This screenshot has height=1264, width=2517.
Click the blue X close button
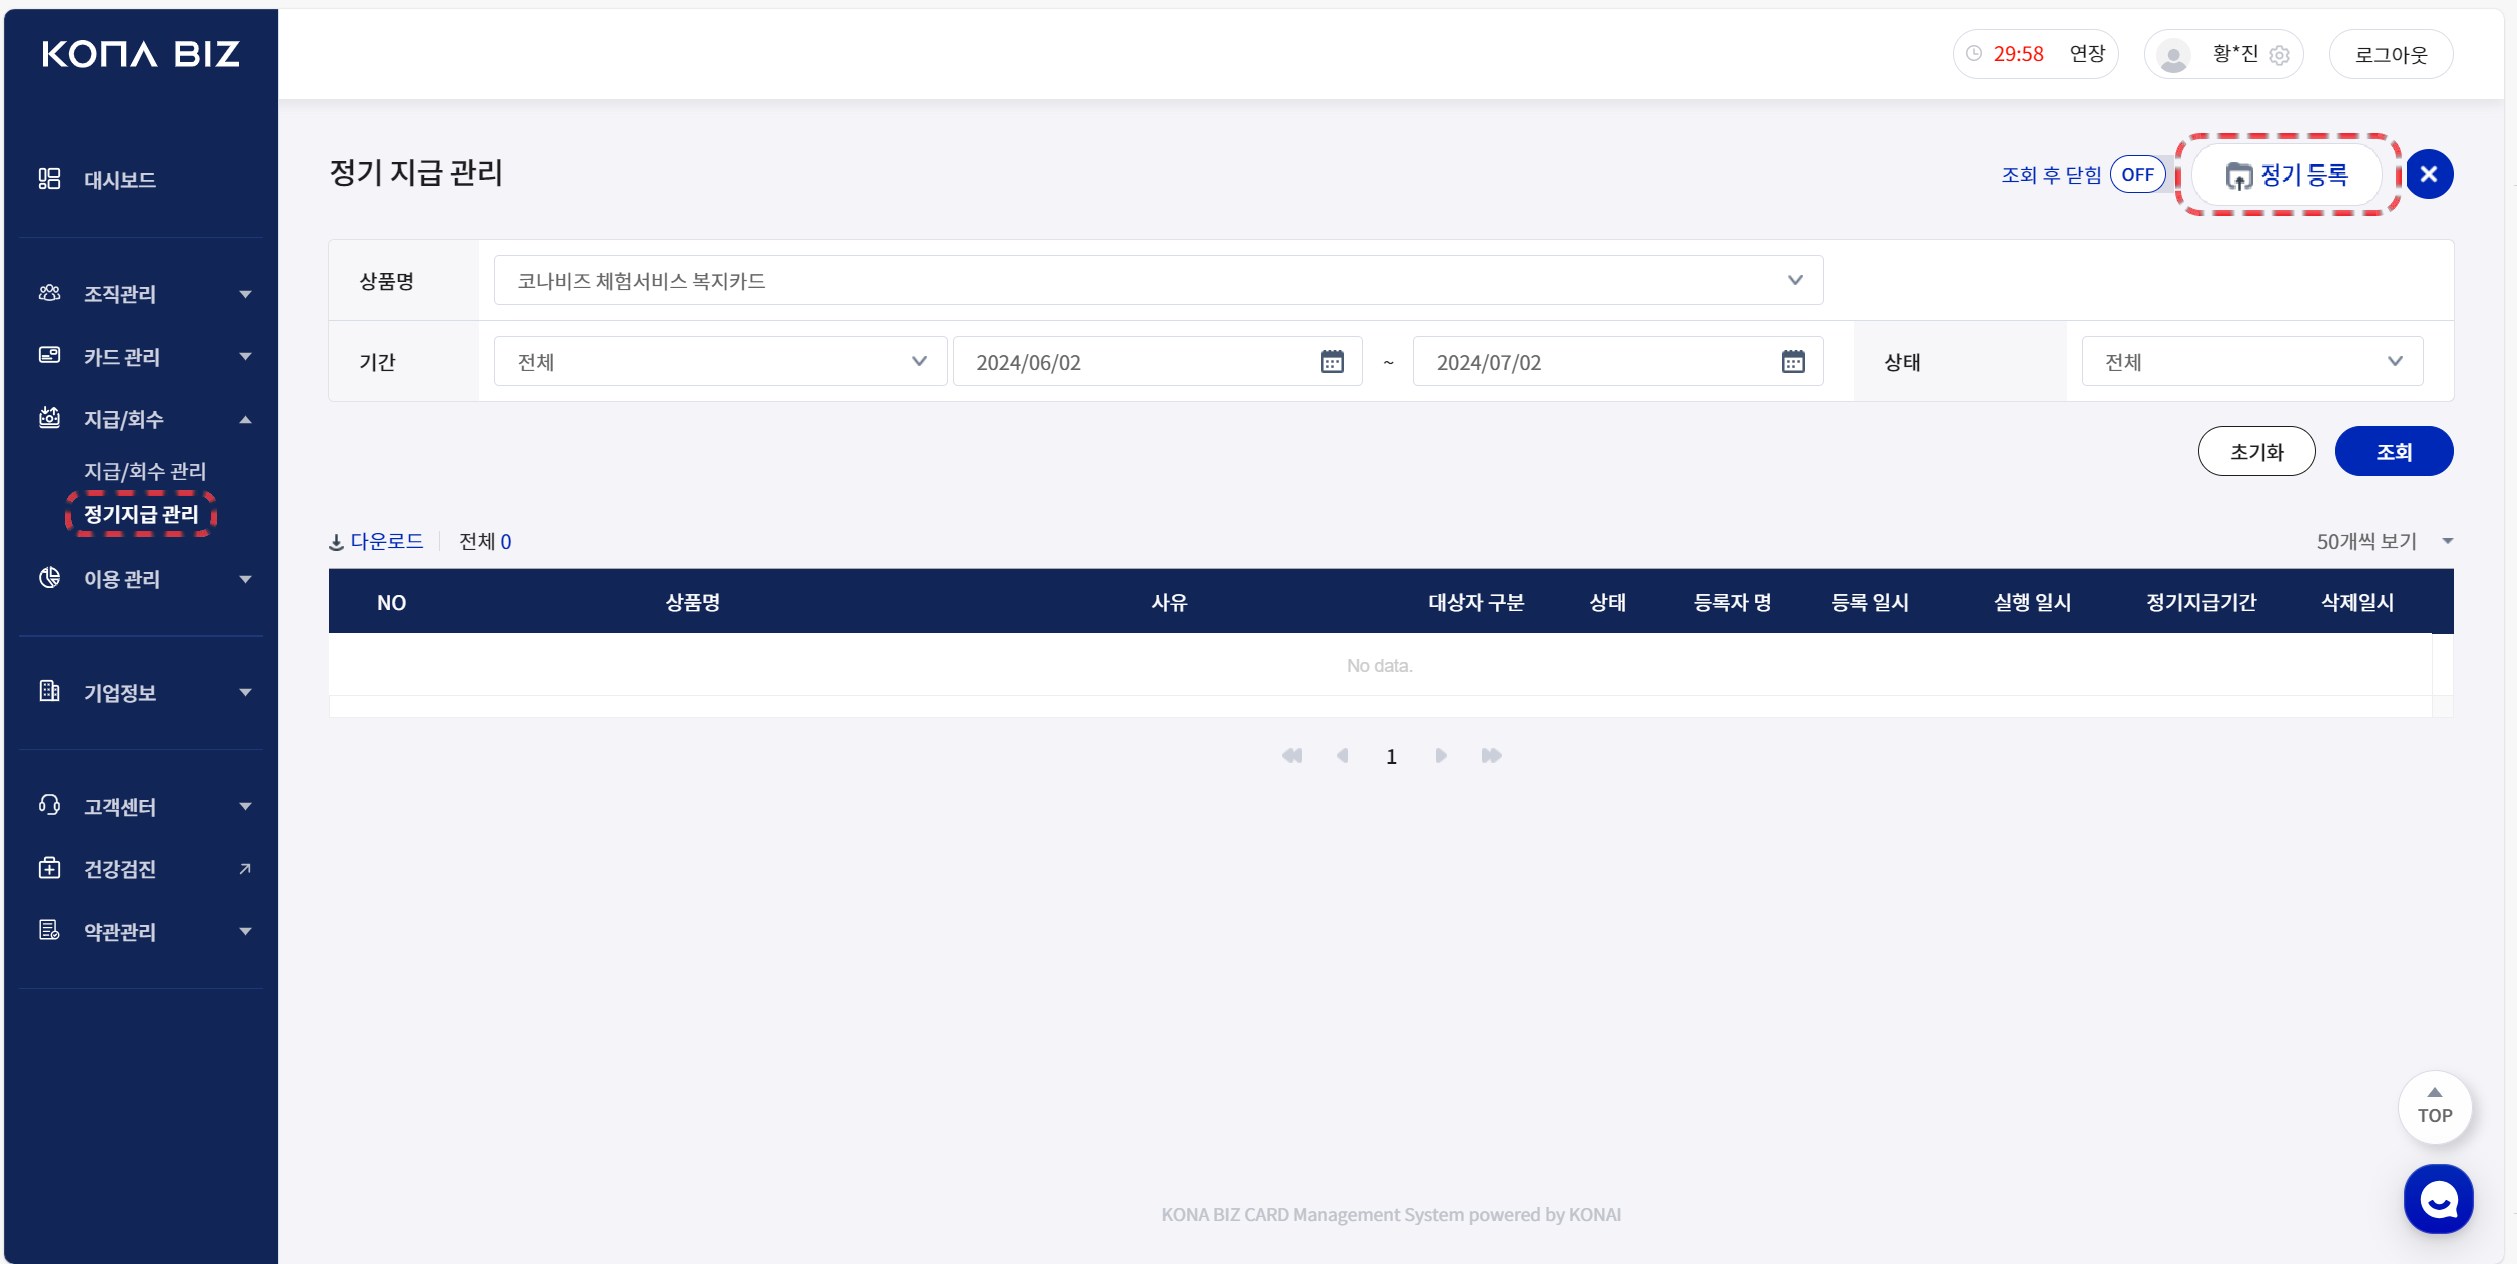point(2428,174)
